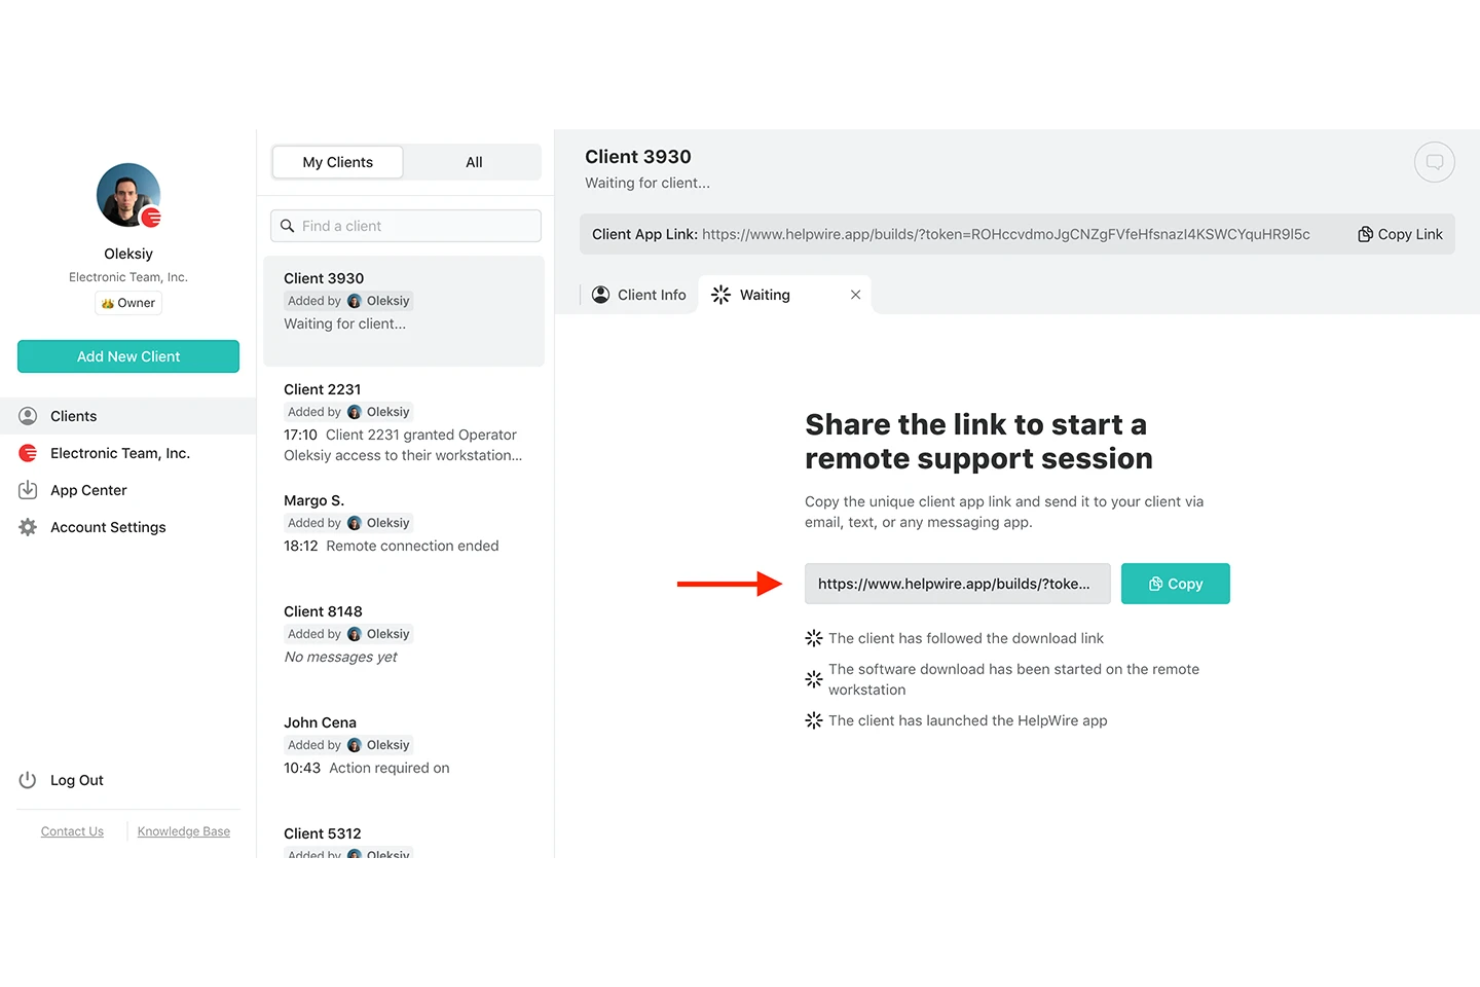Click the Clients sidebar icon
The width and height of the screenshot is (1480, 987).
coord(28,416)
